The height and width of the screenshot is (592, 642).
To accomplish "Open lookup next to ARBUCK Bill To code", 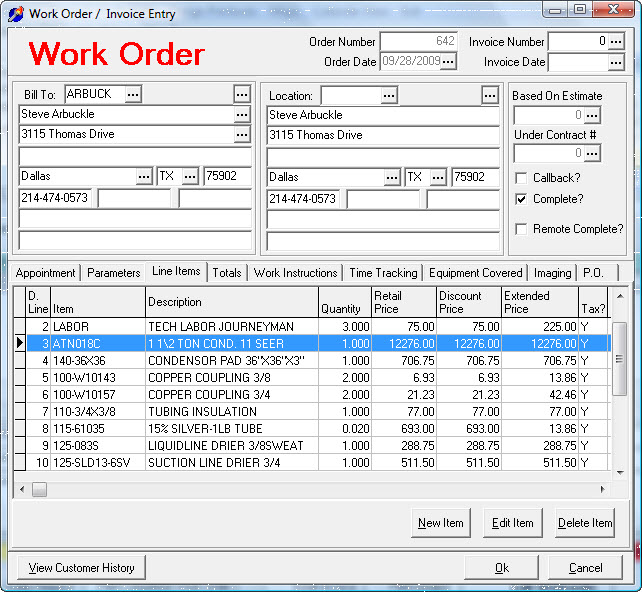I will click(x=133, y=94).
